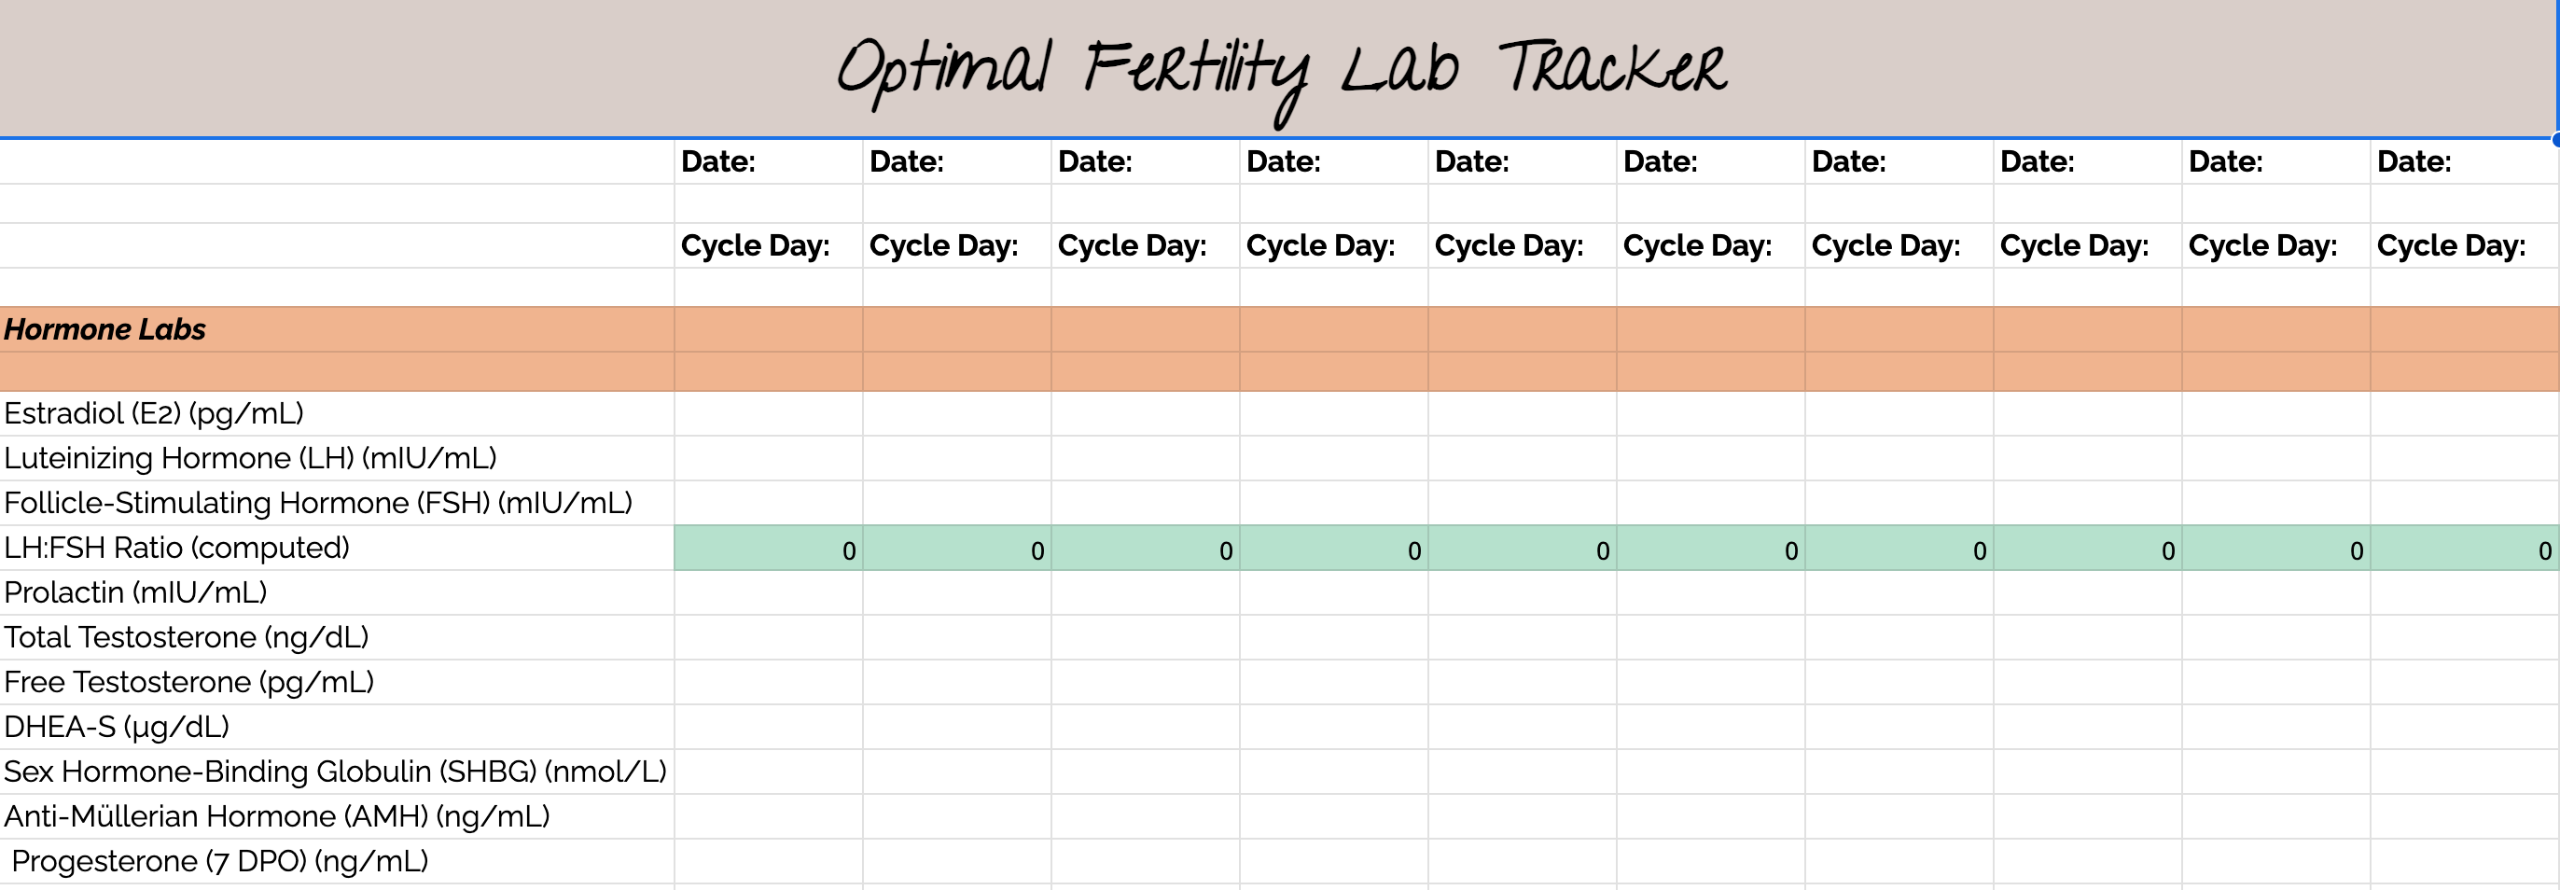Click the first Date: header cell
Screen dimensions: 2560x890
coord(768,161)
